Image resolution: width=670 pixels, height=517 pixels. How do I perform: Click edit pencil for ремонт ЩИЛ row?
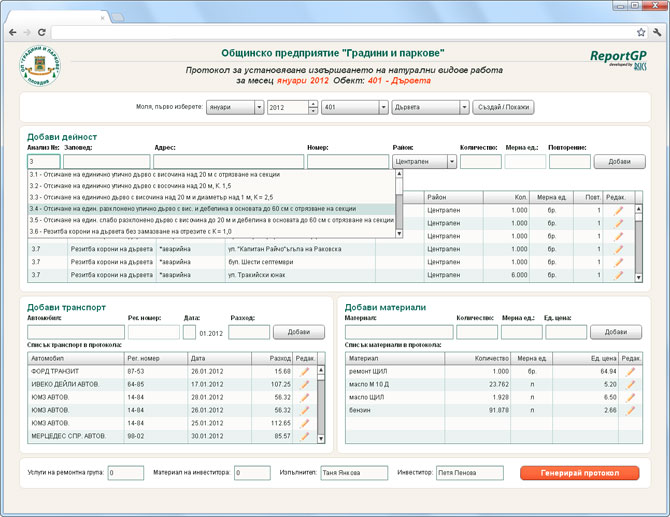(x=630, y=371)
